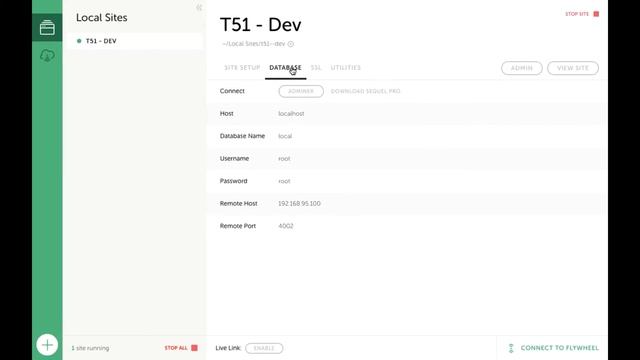Click the STOP SITE label
Viewport: 640px width, 360px height.
coord(577,14)
